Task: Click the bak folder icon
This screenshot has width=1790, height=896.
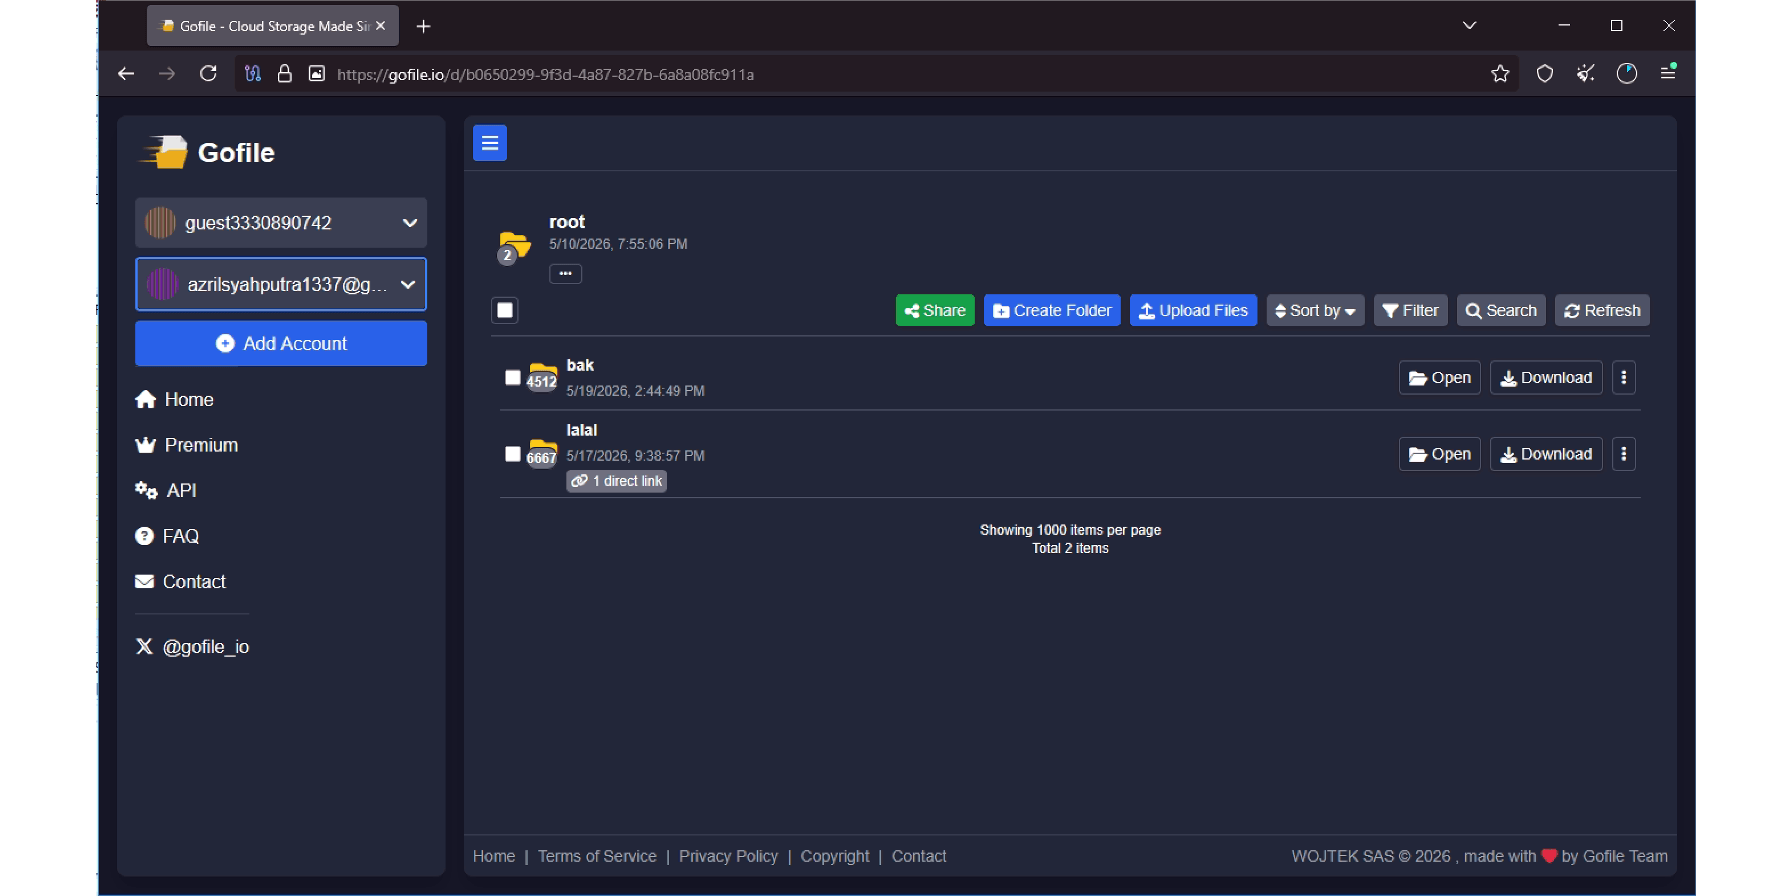Action: tap(542, 376)
